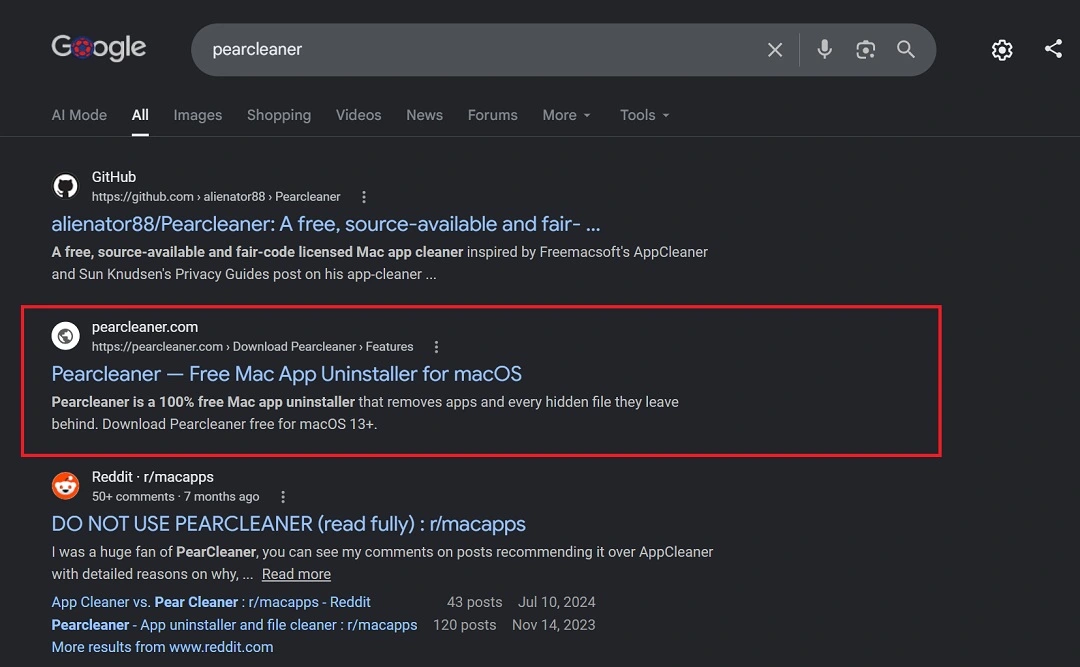
Task: Open DO NOT USE PEARCLEANER Reddit result
Action: pyautogui.click(x=289, y=524)
